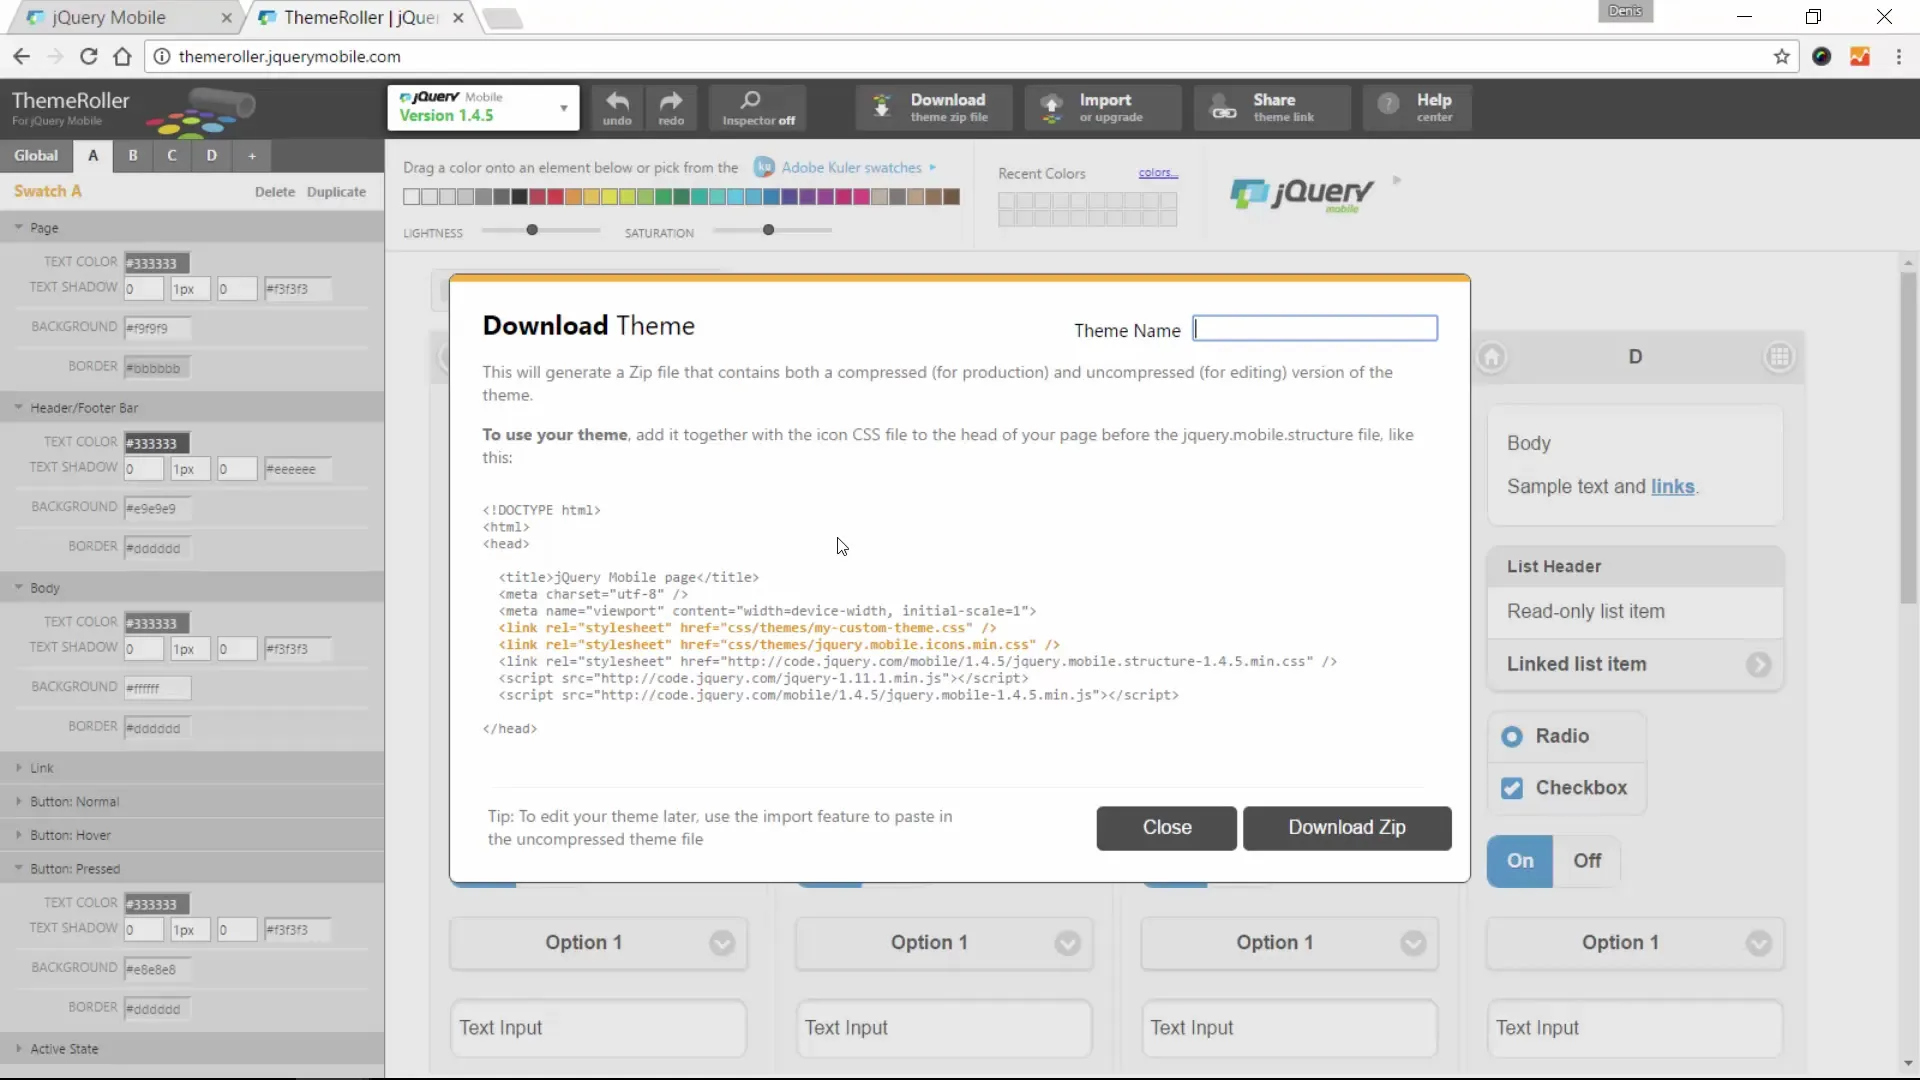Switch to swatch tab A
This screenshot has height=1080, width=1920.
93,155
